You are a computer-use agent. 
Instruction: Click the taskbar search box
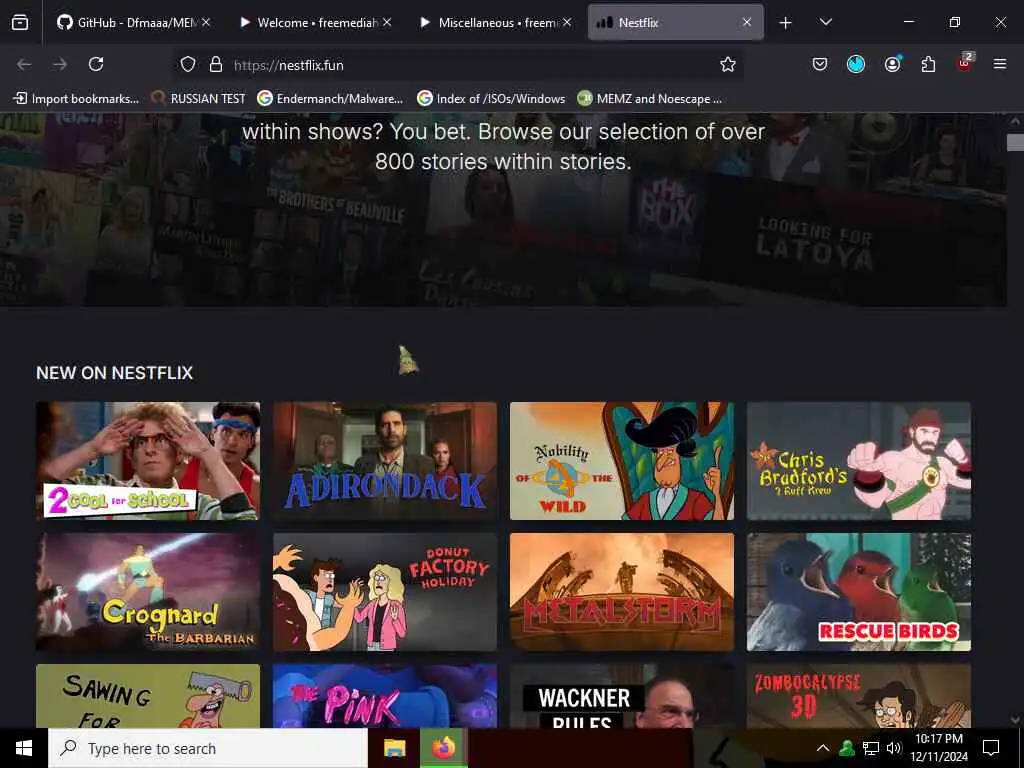pyautogui.click(x=208, y=748)
